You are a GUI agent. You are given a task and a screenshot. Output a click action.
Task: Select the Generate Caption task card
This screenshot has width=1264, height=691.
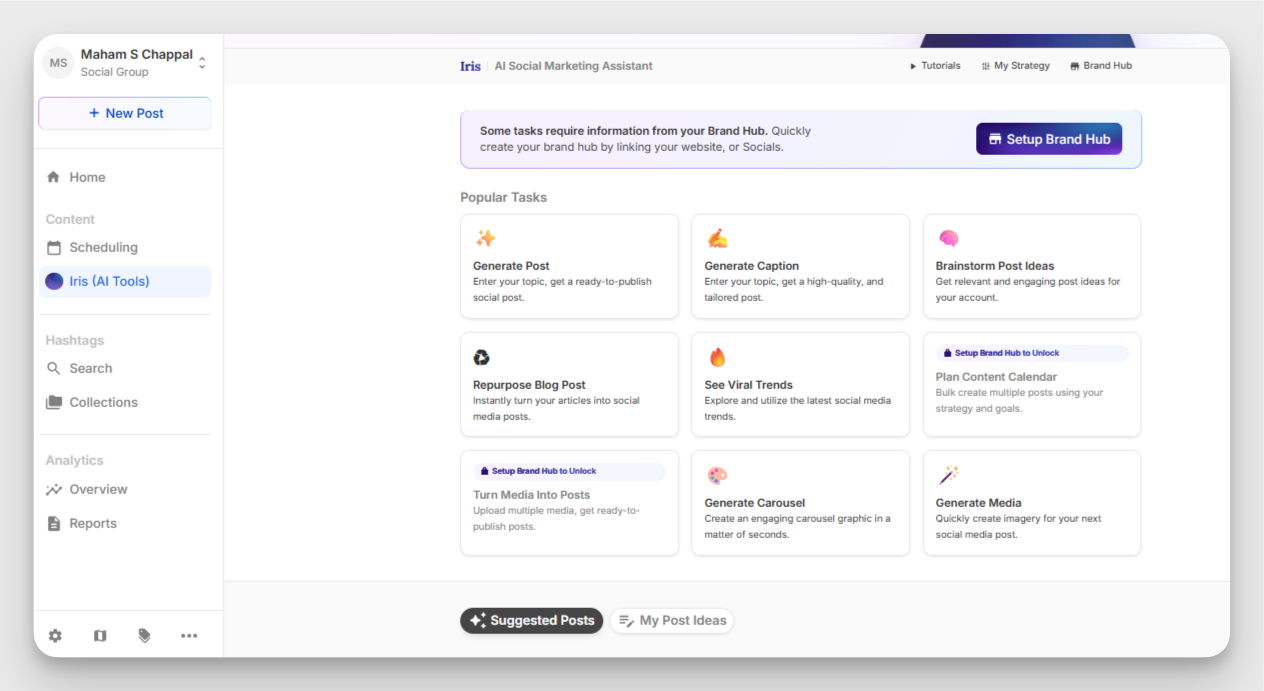click(800, 267)
